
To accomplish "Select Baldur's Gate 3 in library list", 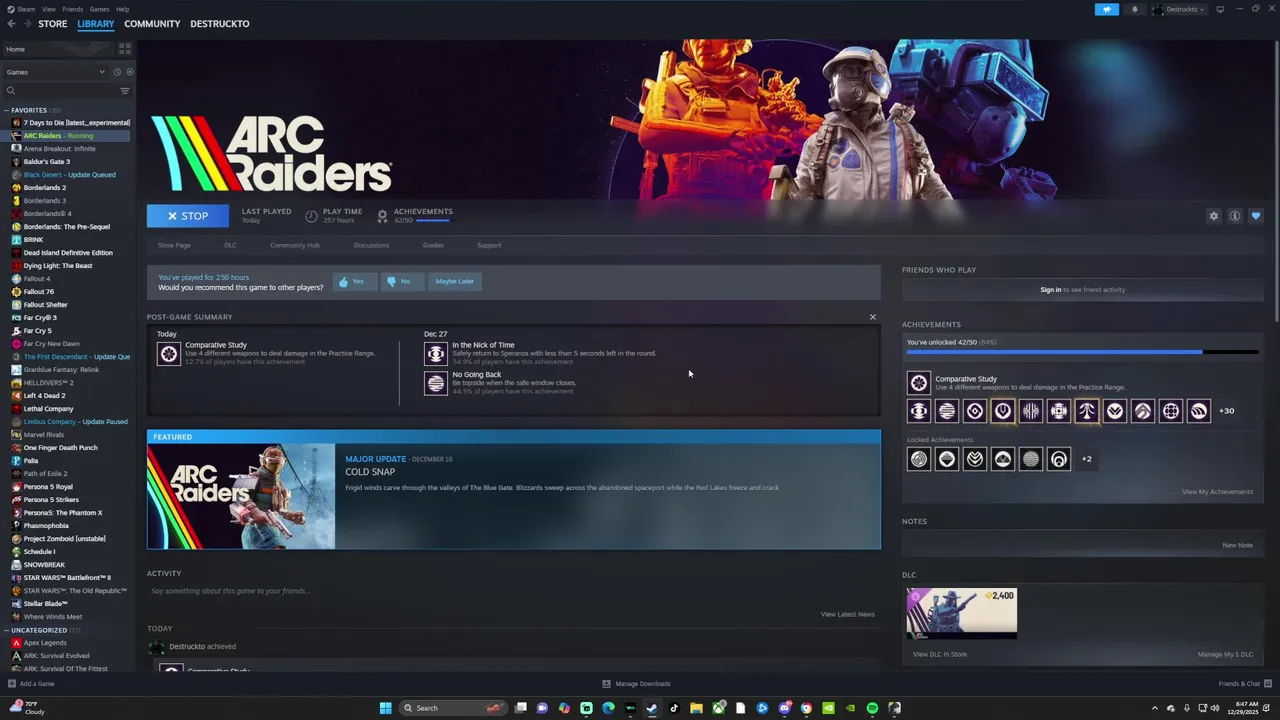I will pyautogui.click(x=46, y=161).
